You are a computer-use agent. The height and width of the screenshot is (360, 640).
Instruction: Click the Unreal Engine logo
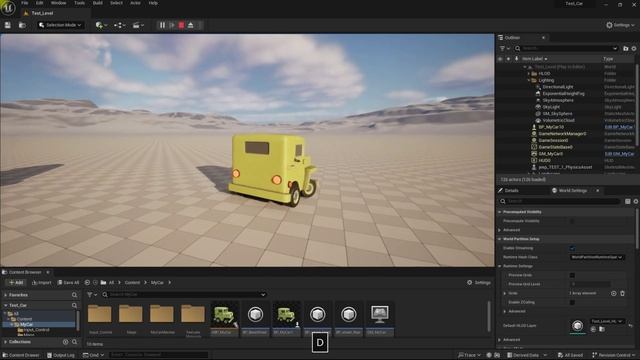(x=8, y=8)
